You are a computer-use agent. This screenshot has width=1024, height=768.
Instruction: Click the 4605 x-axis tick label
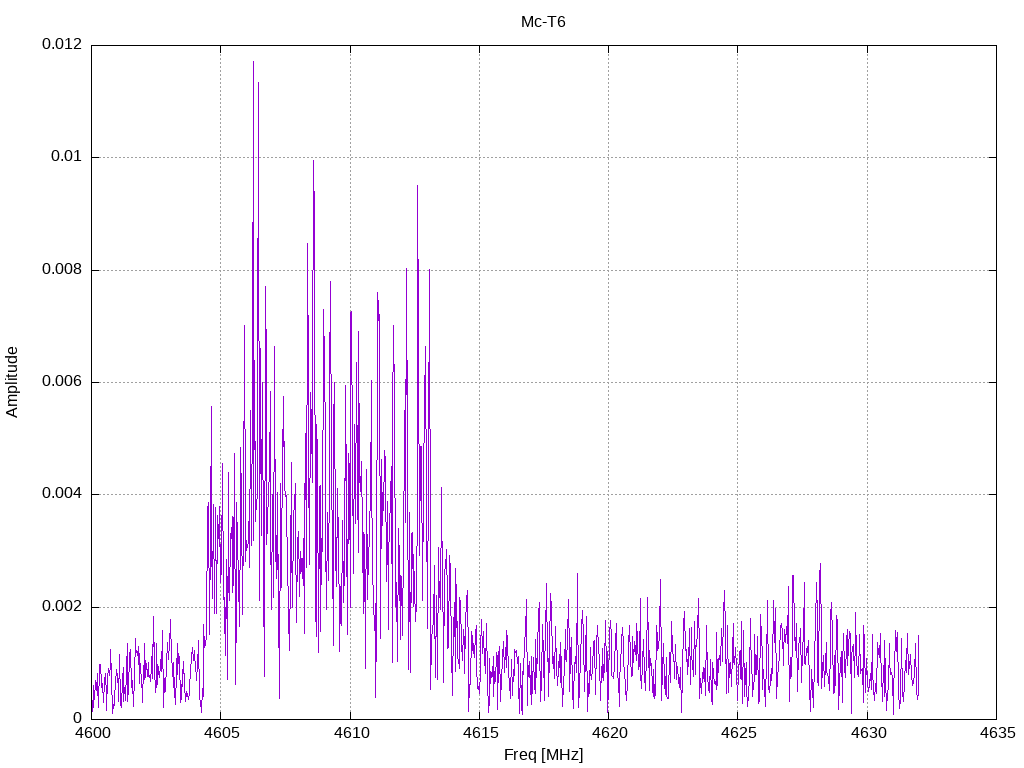pos(221,733)
